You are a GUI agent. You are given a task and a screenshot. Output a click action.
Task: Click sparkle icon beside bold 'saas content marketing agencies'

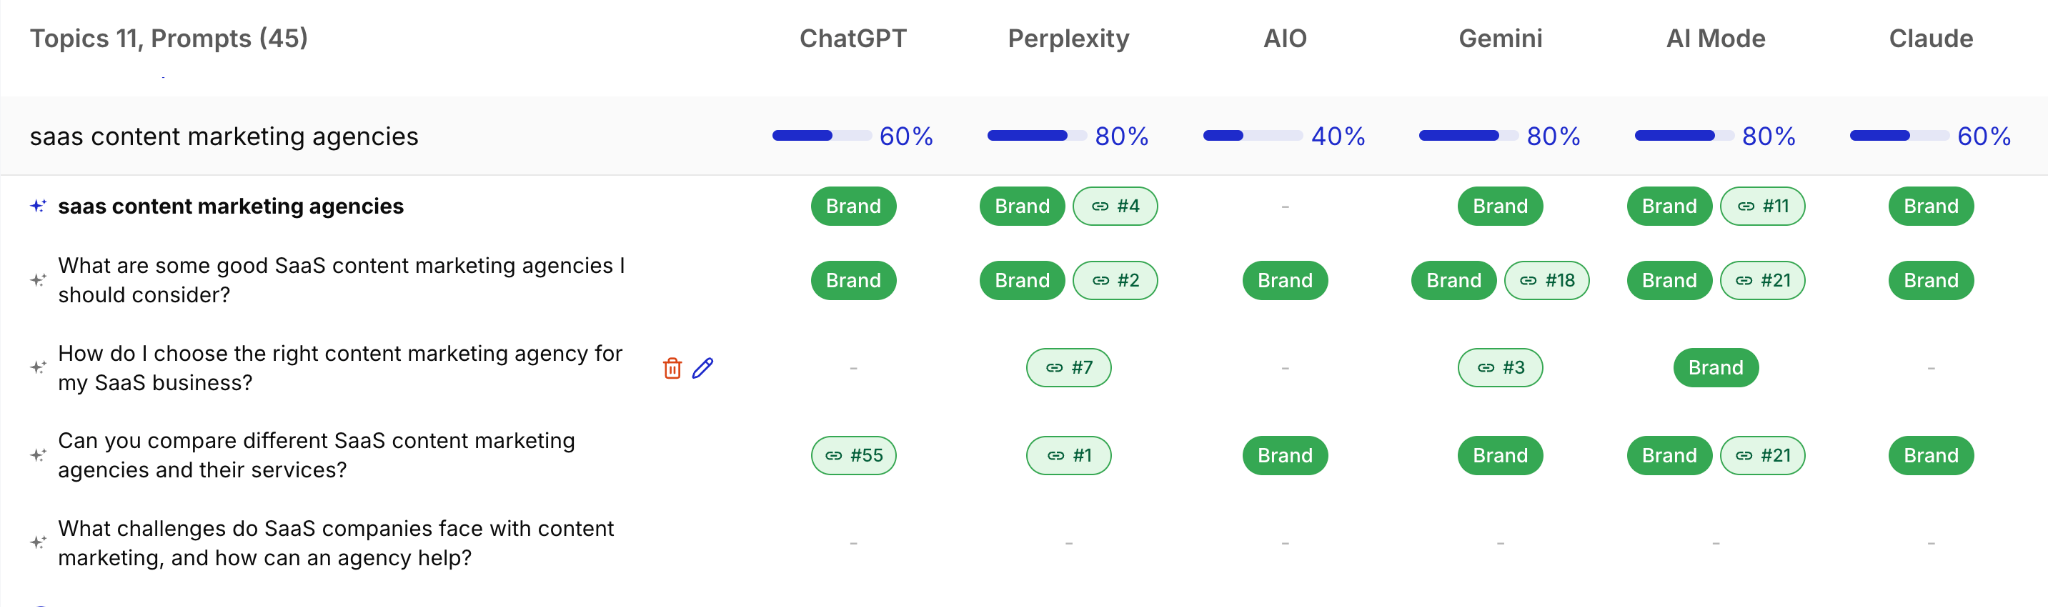(x=38, y=206)
